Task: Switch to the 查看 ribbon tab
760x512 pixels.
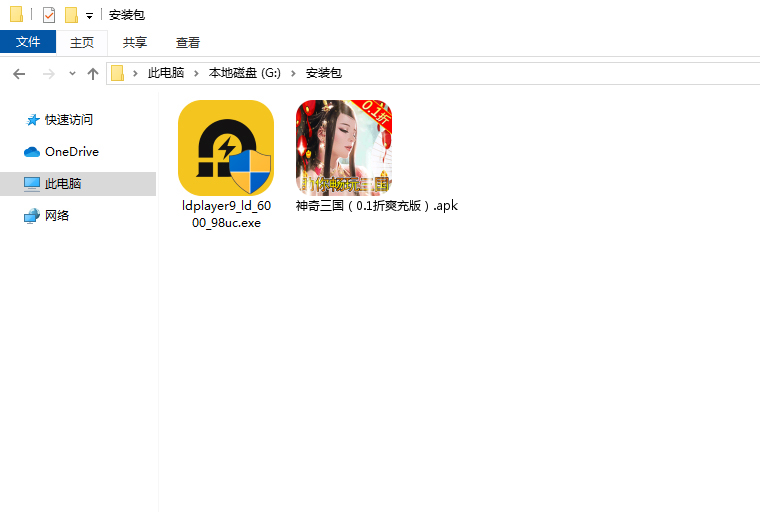Action: (x=188, y=42)
